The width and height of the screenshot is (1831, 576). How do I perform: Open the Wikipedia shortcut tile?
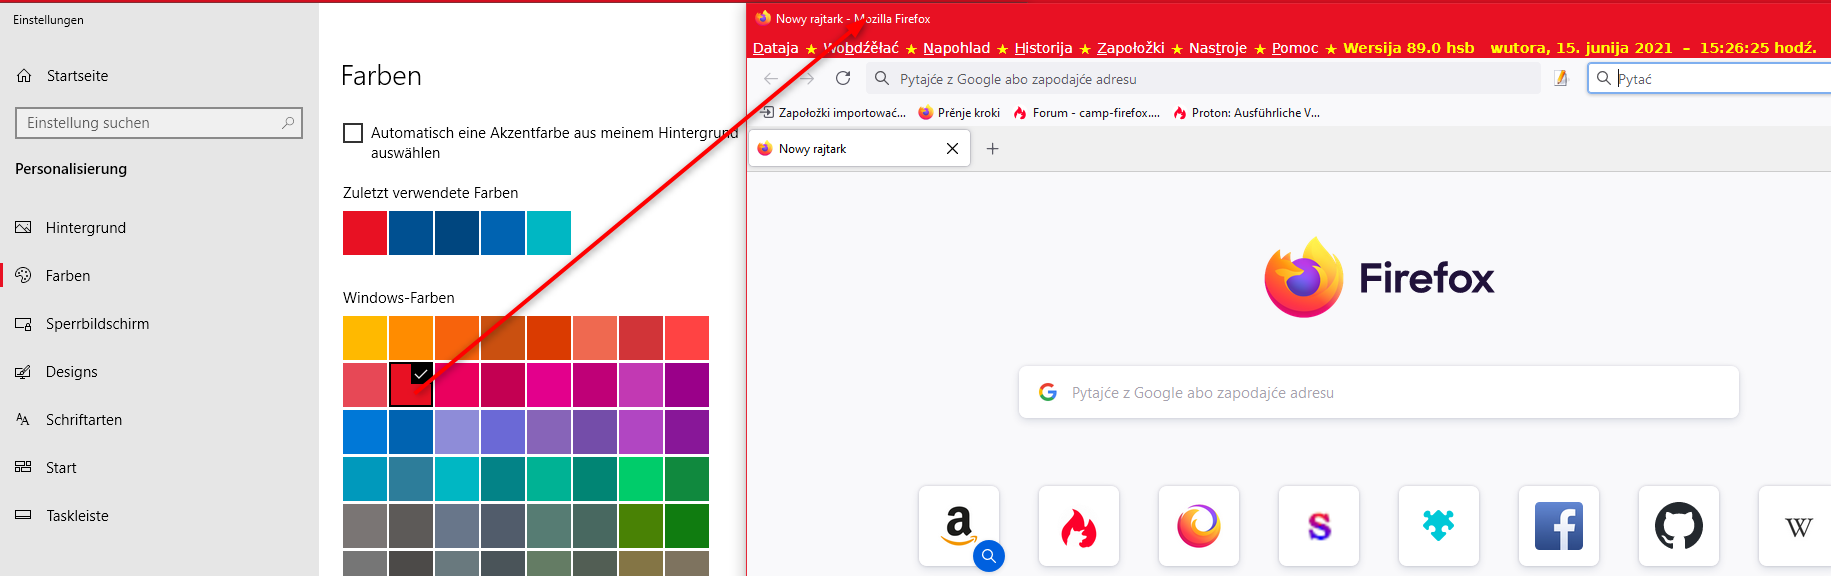(x=1797, y=526)
